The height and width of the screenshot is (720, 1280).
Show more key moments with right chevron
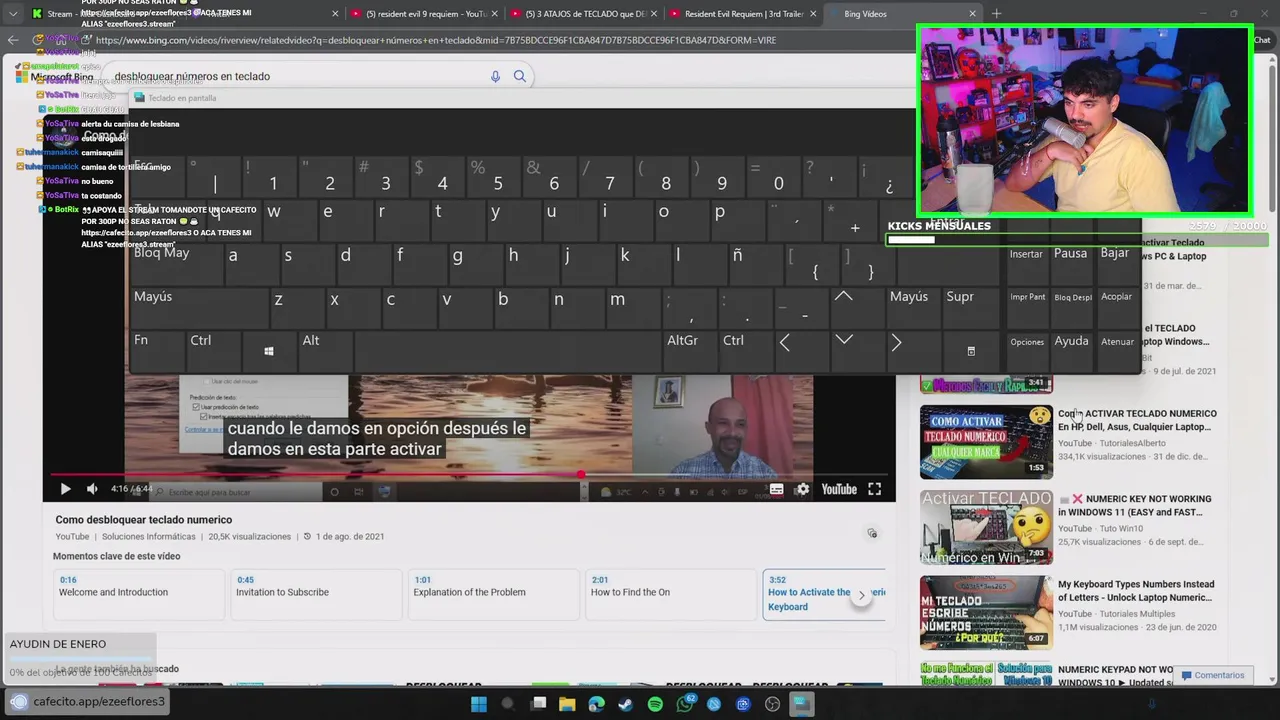[x=861, y=595]
